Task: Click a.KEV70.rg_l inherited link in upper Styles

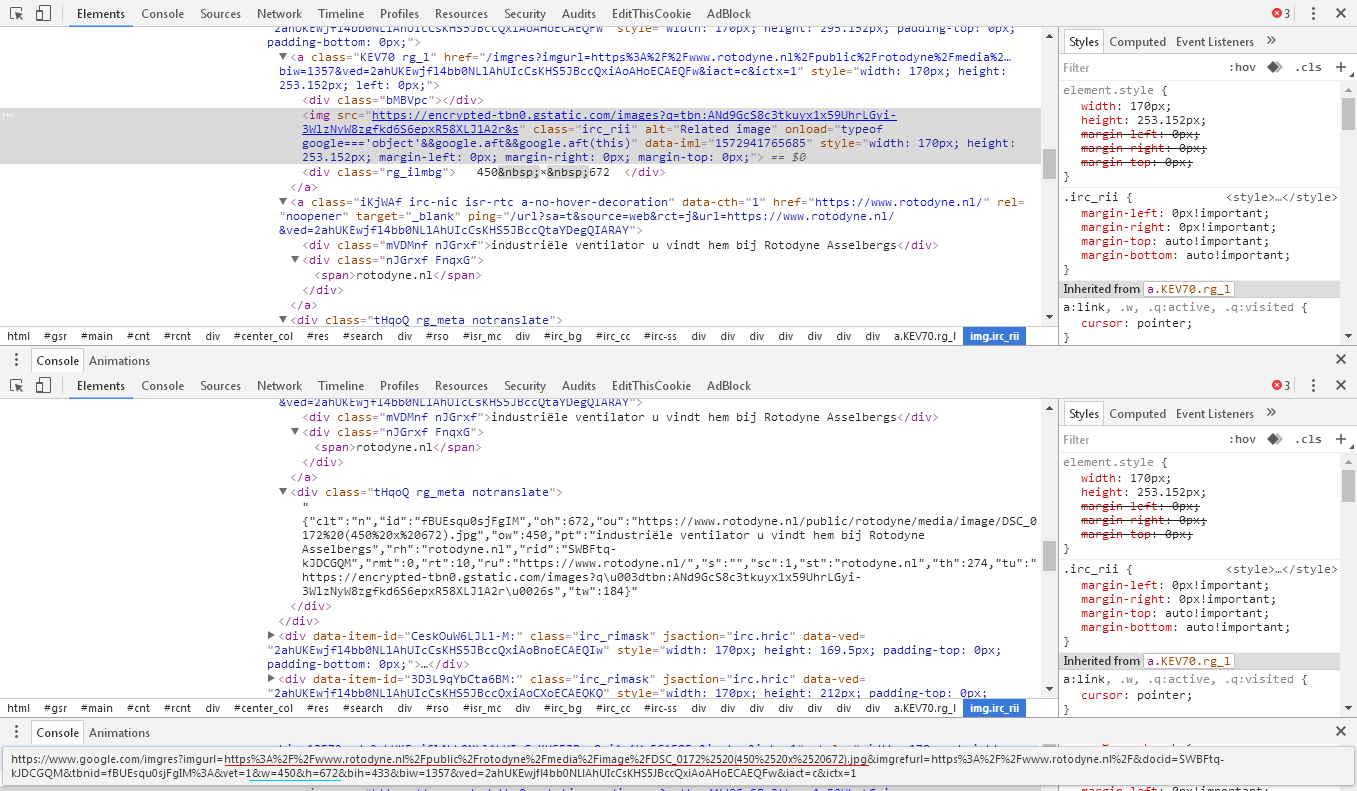Action: (x=1189, y=289)
